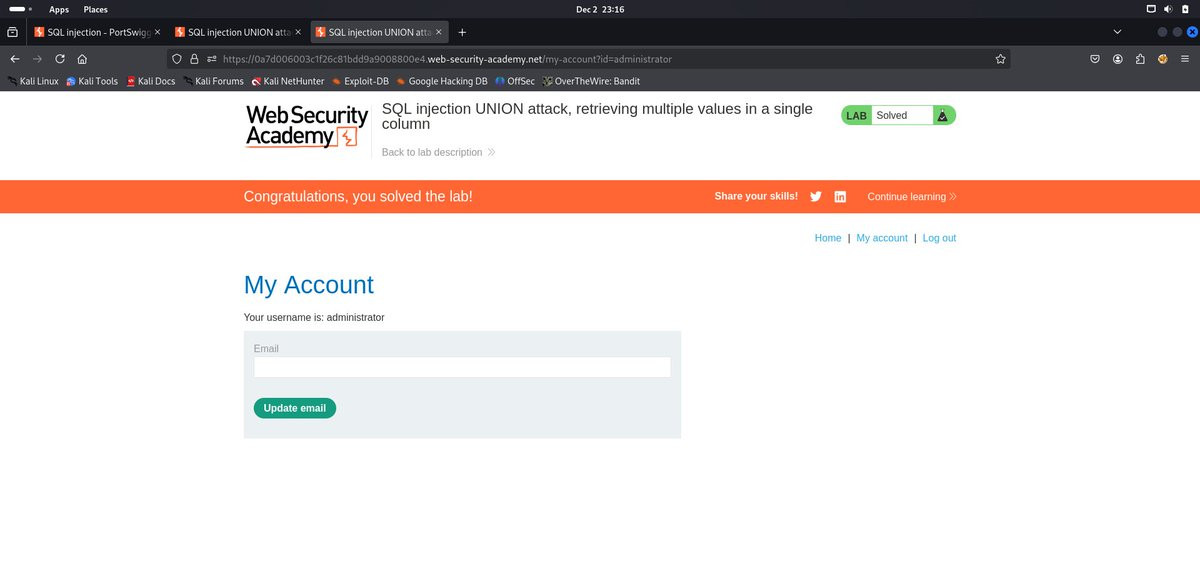Screen dimensions: 1200x588
Task: Click the Update email button
Action: [x=295, y=408]
